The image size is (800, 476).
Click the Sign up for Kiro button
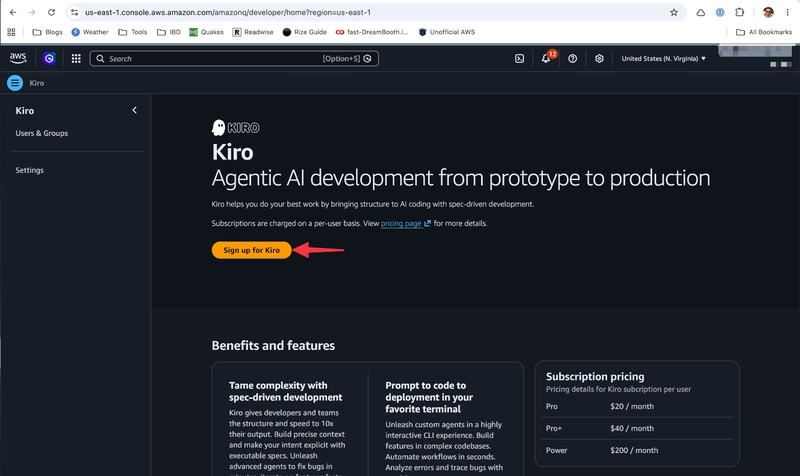pos(252,250)
